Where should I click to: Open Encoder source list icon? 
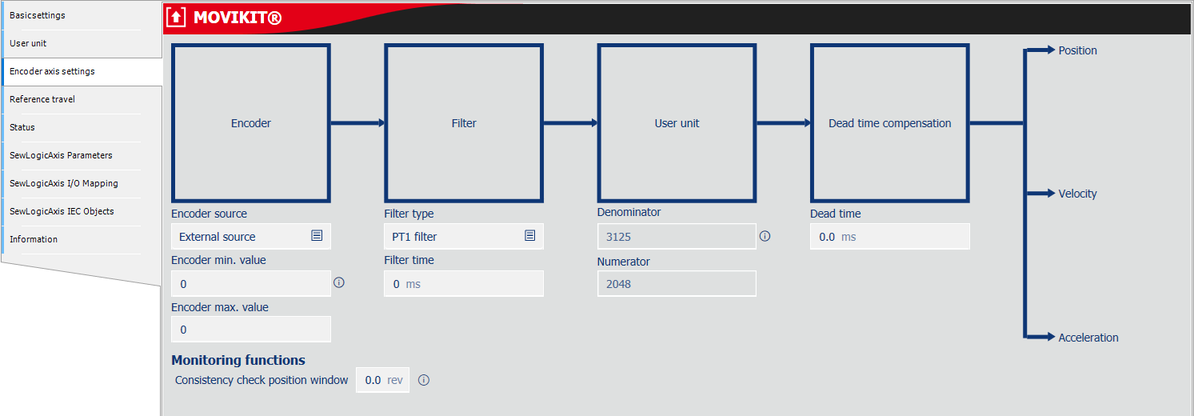pyautogui.click(x=316, y=236)
